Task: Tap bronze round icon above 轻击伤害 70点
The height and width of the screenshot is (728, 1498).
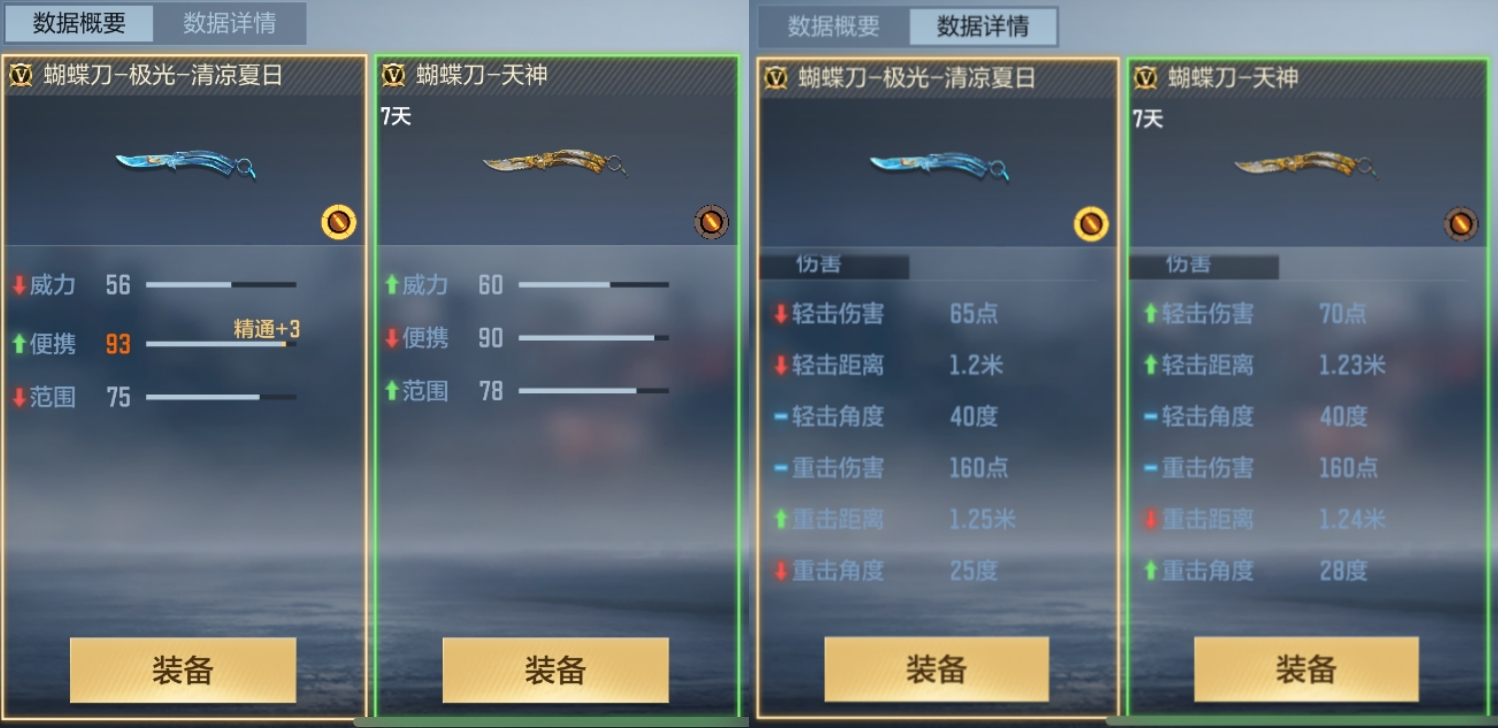Action: (1461, 223)
